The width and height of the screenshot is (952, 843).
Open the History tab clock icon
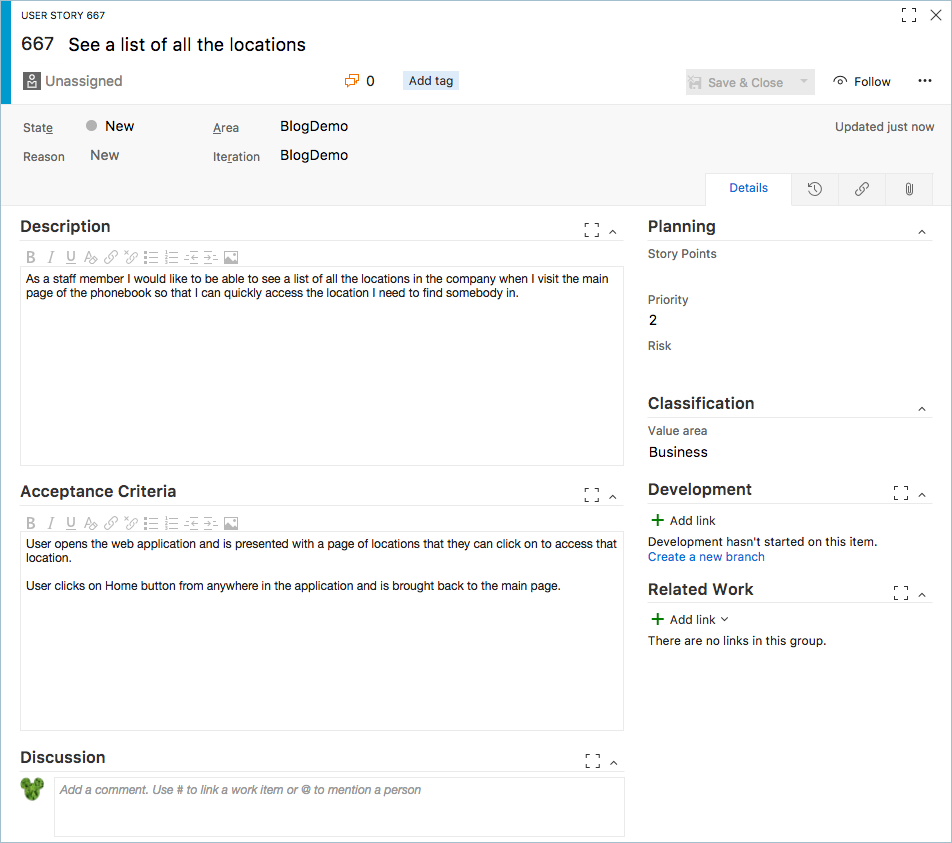coord(815,189)
